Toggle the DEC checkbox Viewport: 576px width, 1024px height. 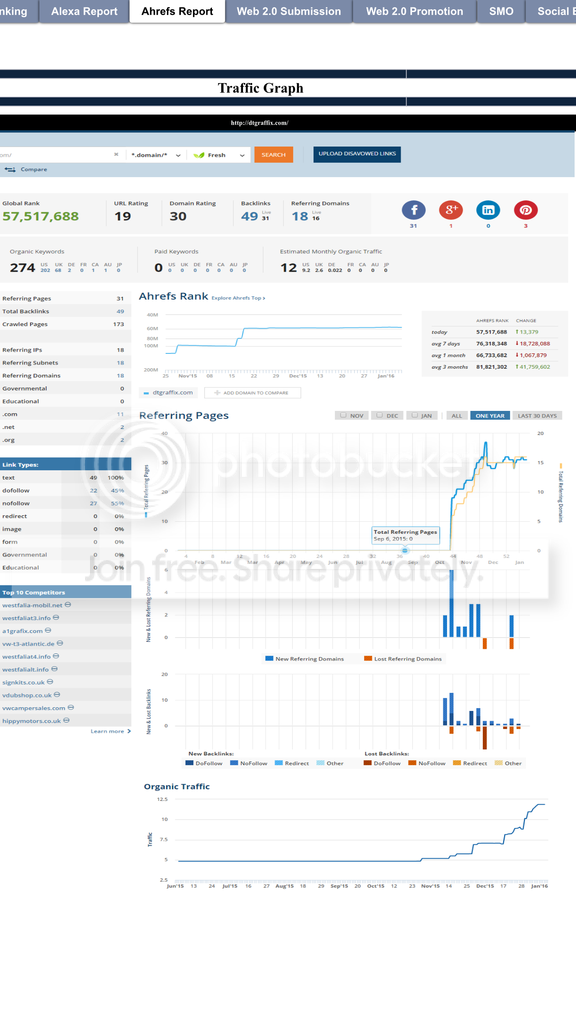[379, 415]
